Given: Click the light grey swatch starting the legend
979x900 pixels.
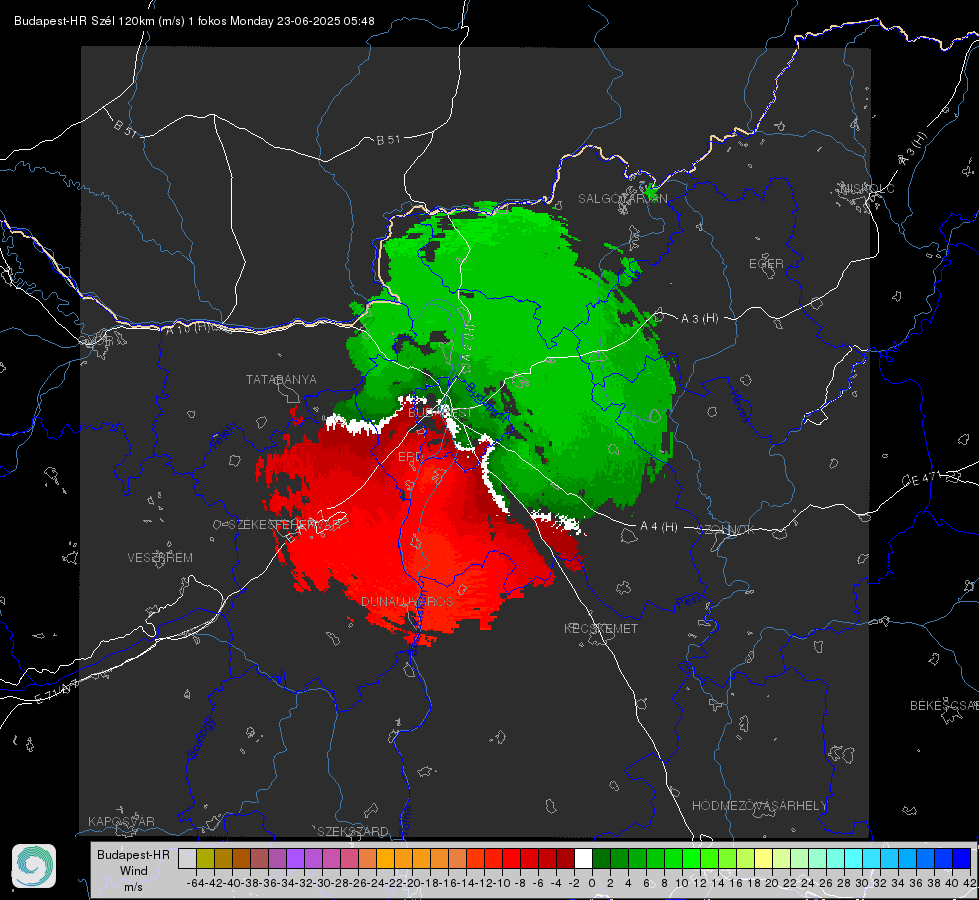Looking at the screenshot, I should [187, 858].
